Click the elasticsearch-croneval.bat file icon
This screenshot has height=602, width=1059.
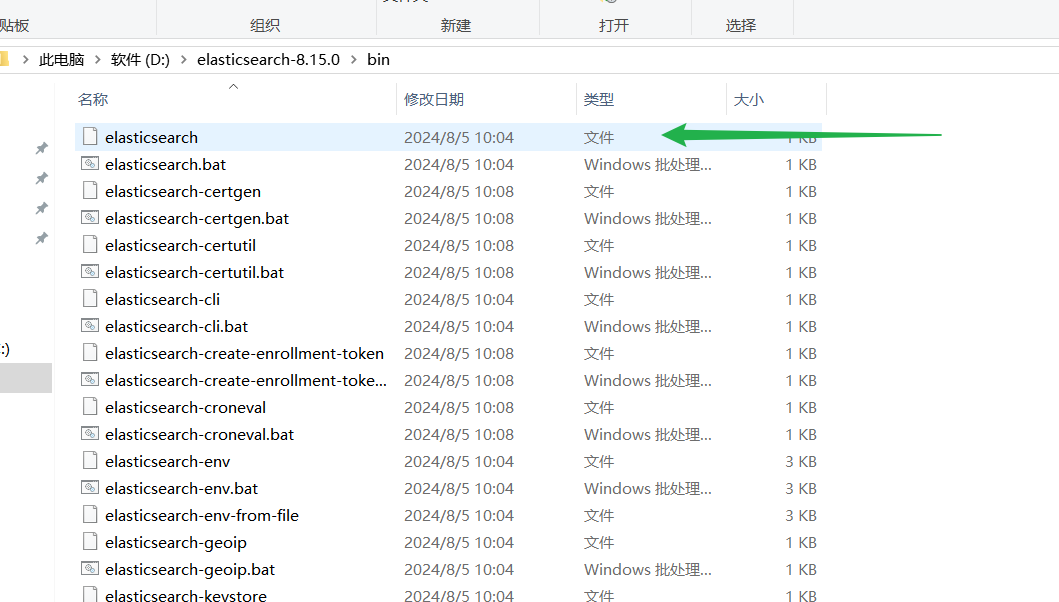[90, 434]
